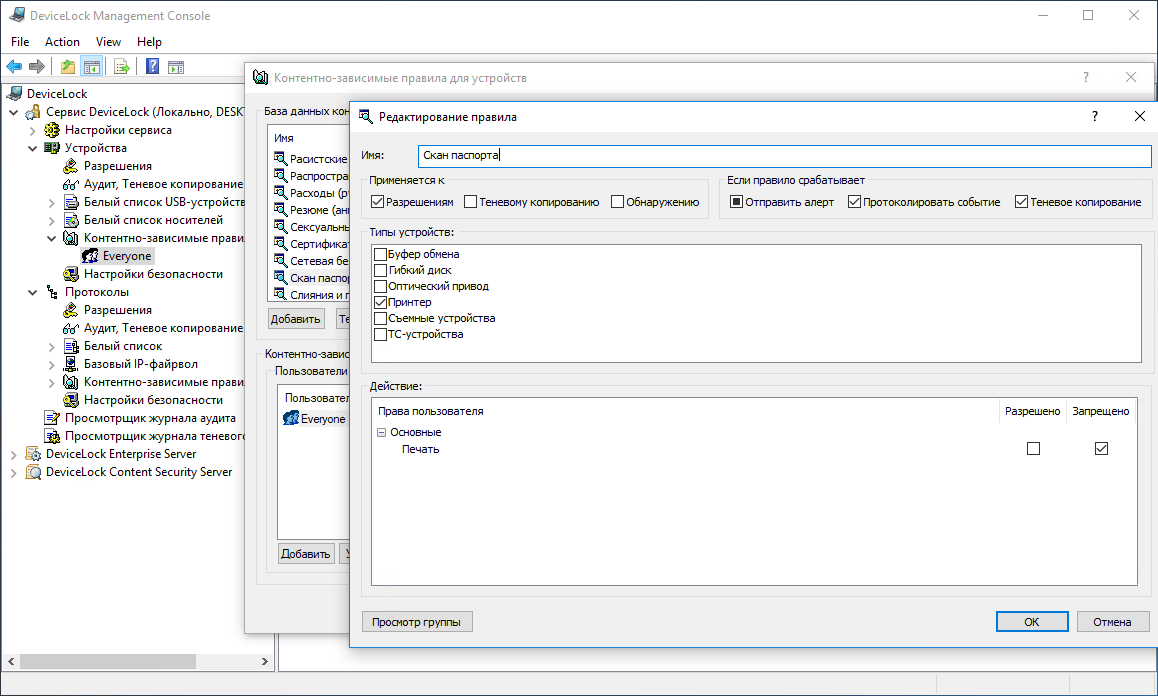
Task: Check the Съемные устройства device type
Action: [380, 318]
